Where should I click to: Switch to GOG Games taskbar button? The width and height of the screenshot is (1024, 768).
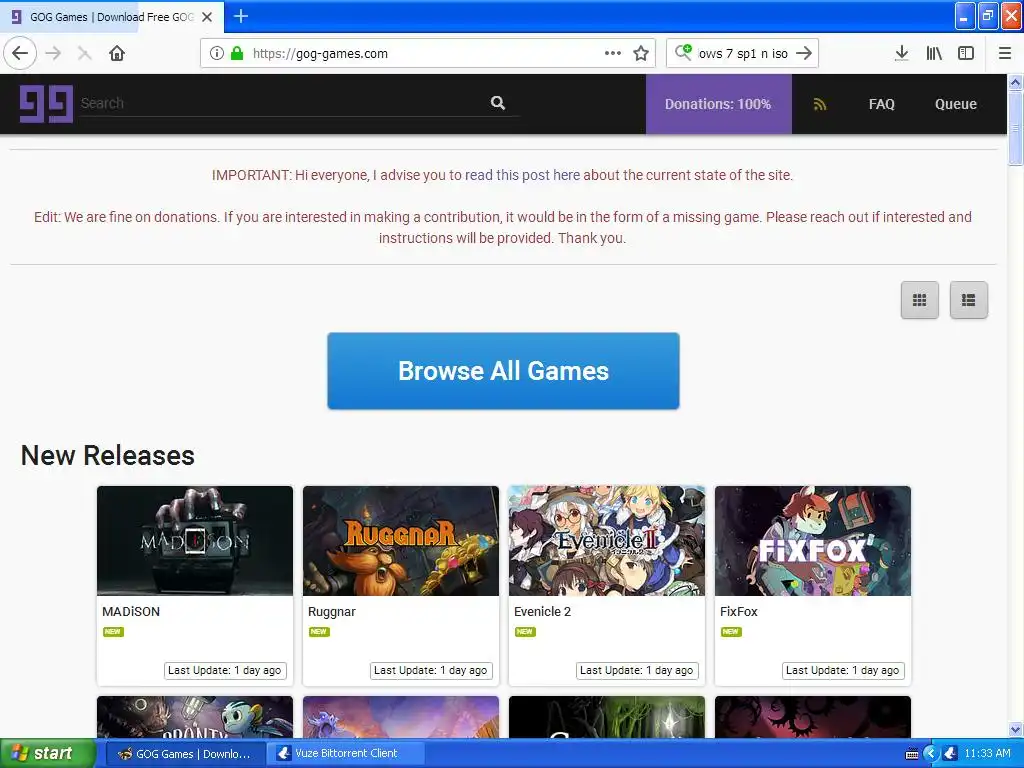click(185, 754)
